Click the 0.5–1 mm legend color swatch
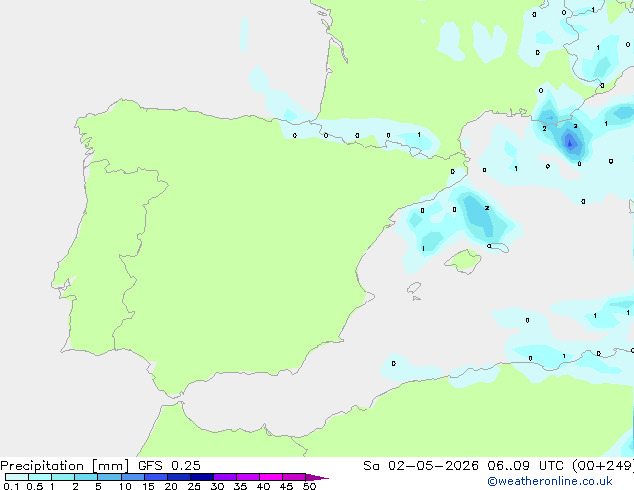634x490 pixels. [40, 477]
